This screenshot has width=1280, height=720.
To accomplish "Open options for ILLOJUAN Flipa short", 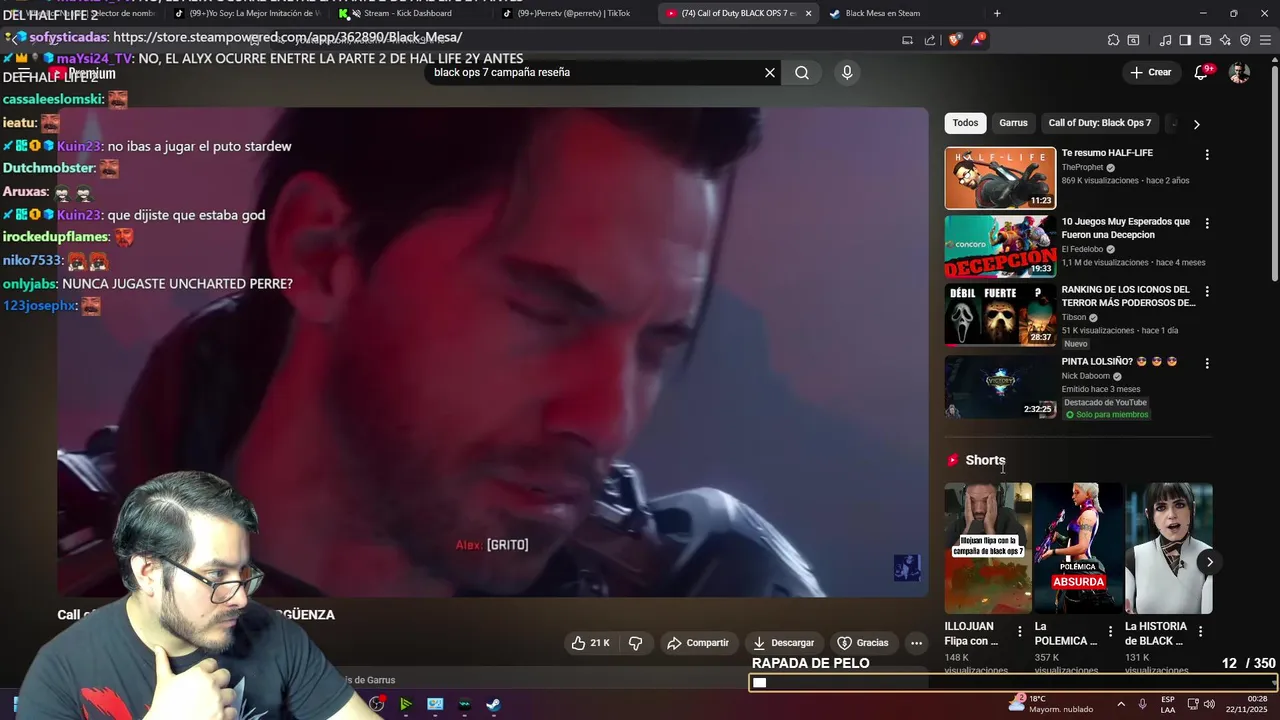I will pos(1020,631).
